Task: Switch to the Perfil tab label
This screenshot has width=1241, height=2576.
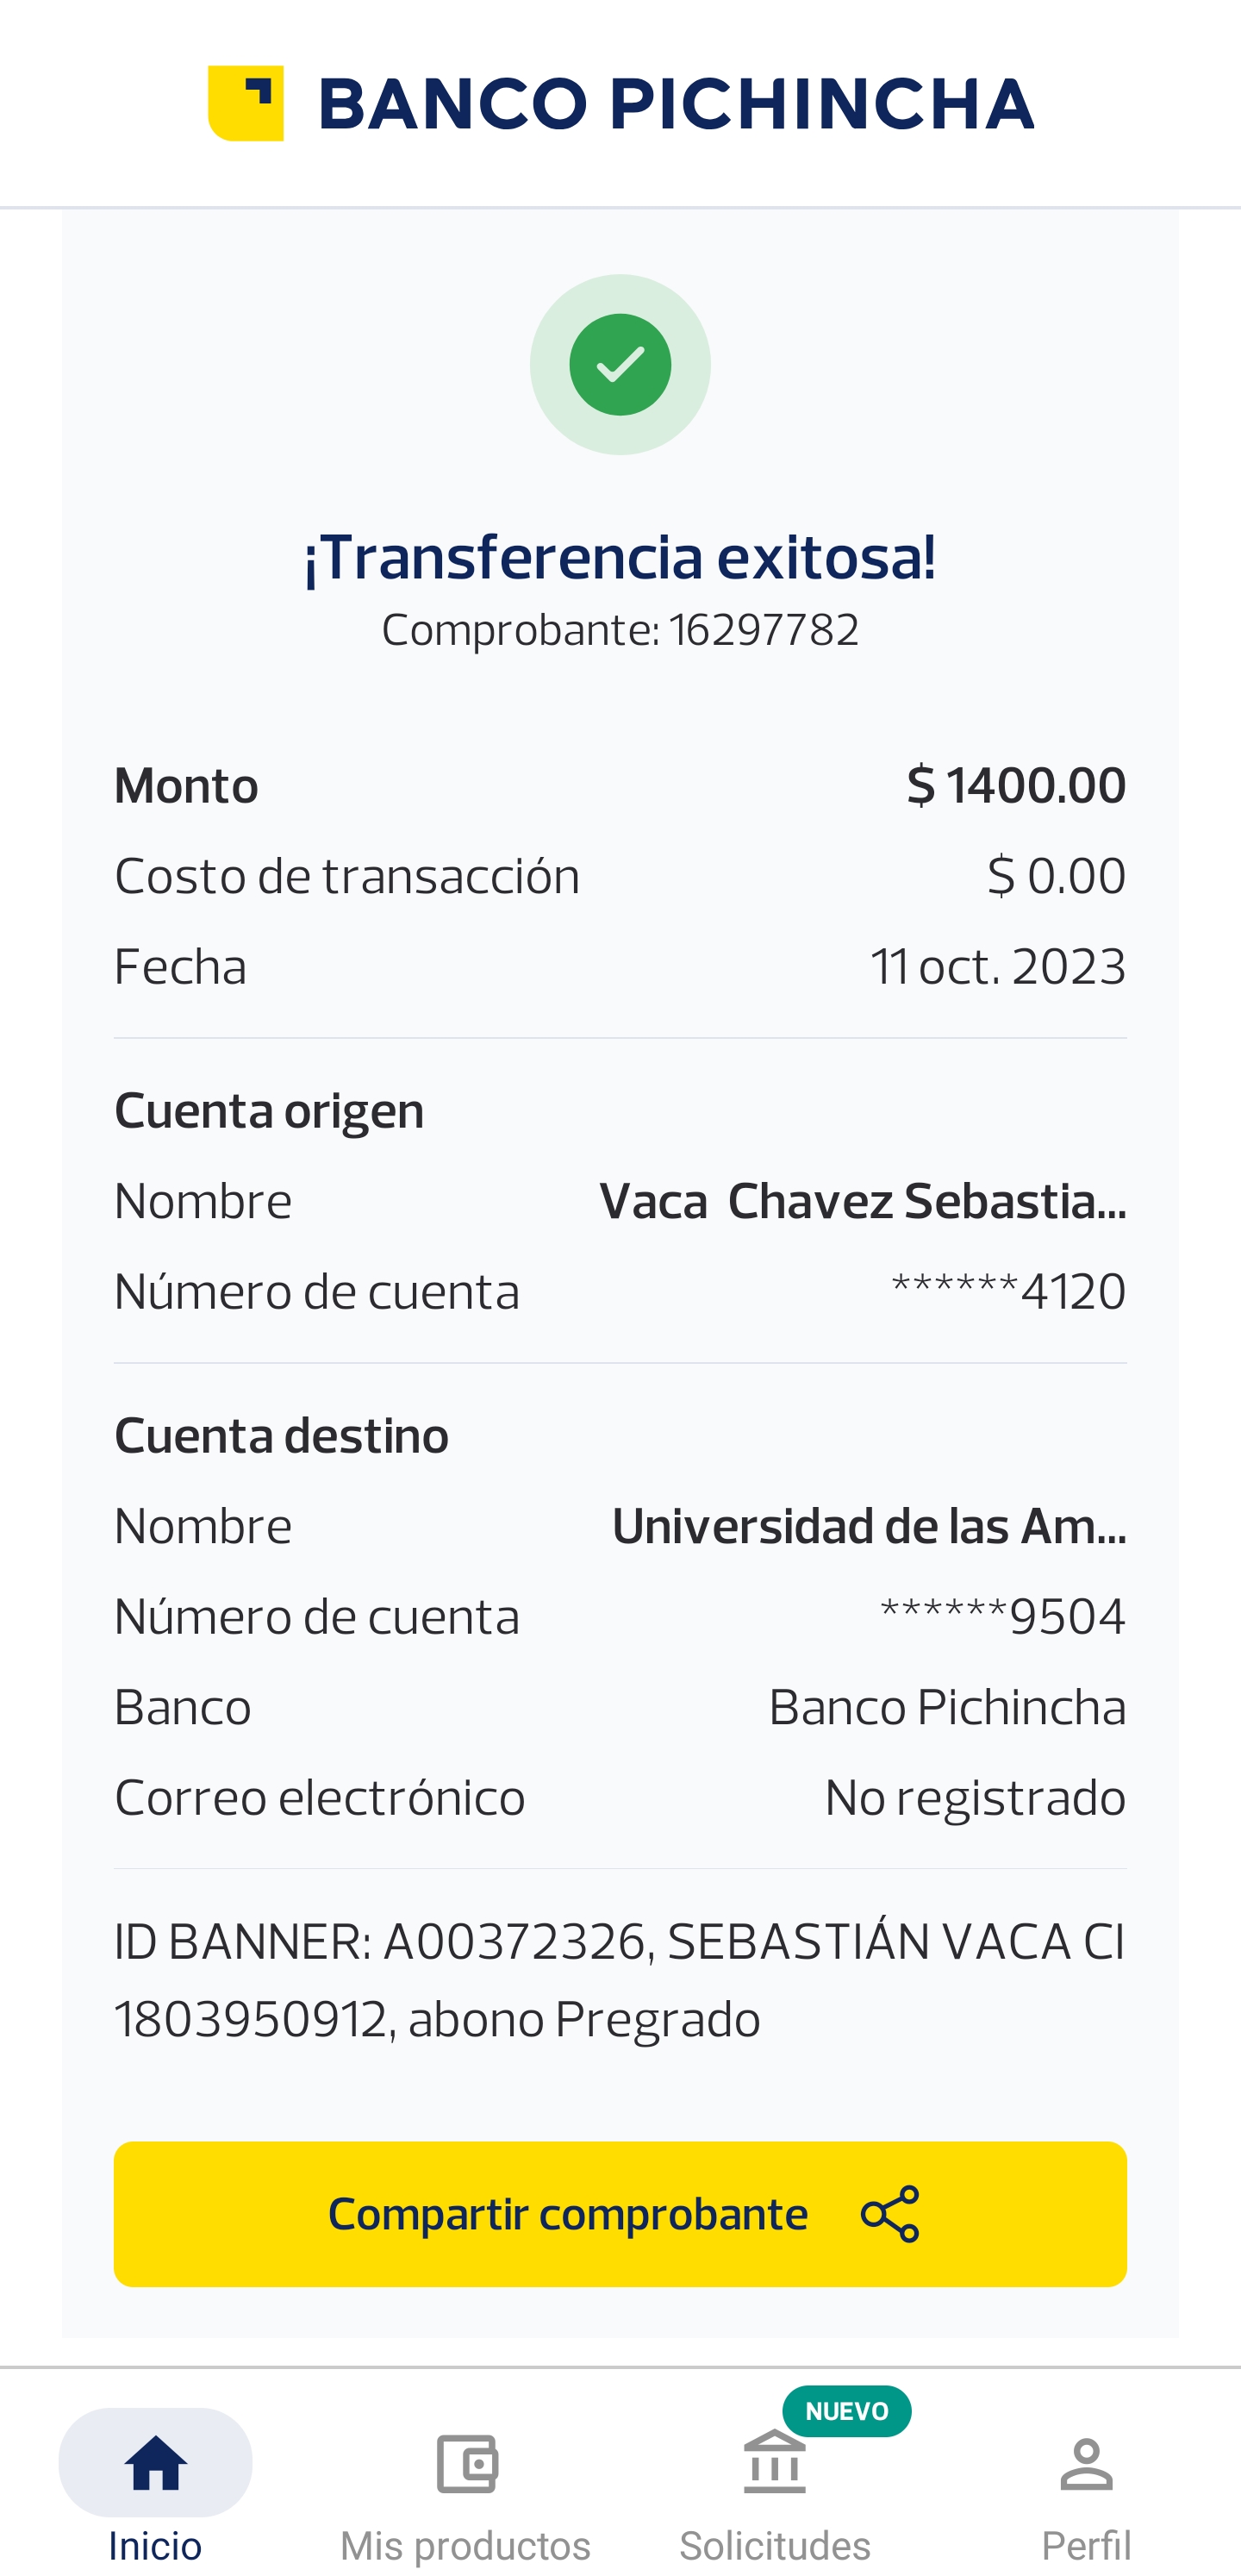Action: 1086,2544
